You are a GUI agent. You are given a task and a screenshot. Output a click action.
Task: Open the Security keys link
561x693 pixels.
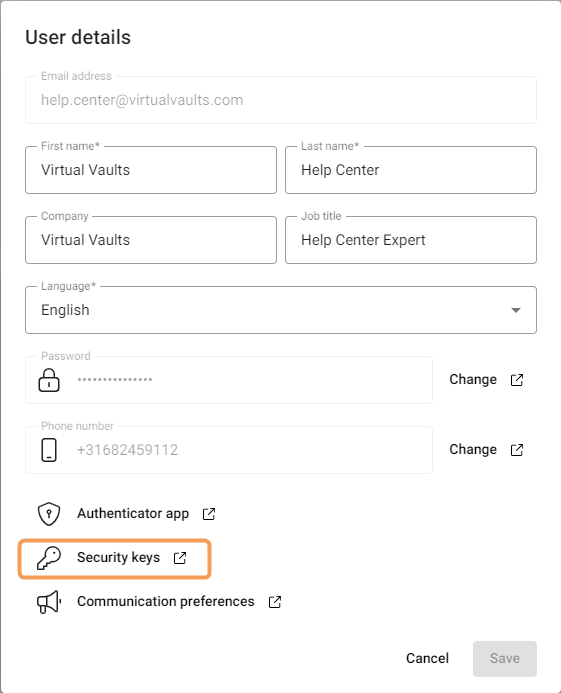tap(118, 557)
